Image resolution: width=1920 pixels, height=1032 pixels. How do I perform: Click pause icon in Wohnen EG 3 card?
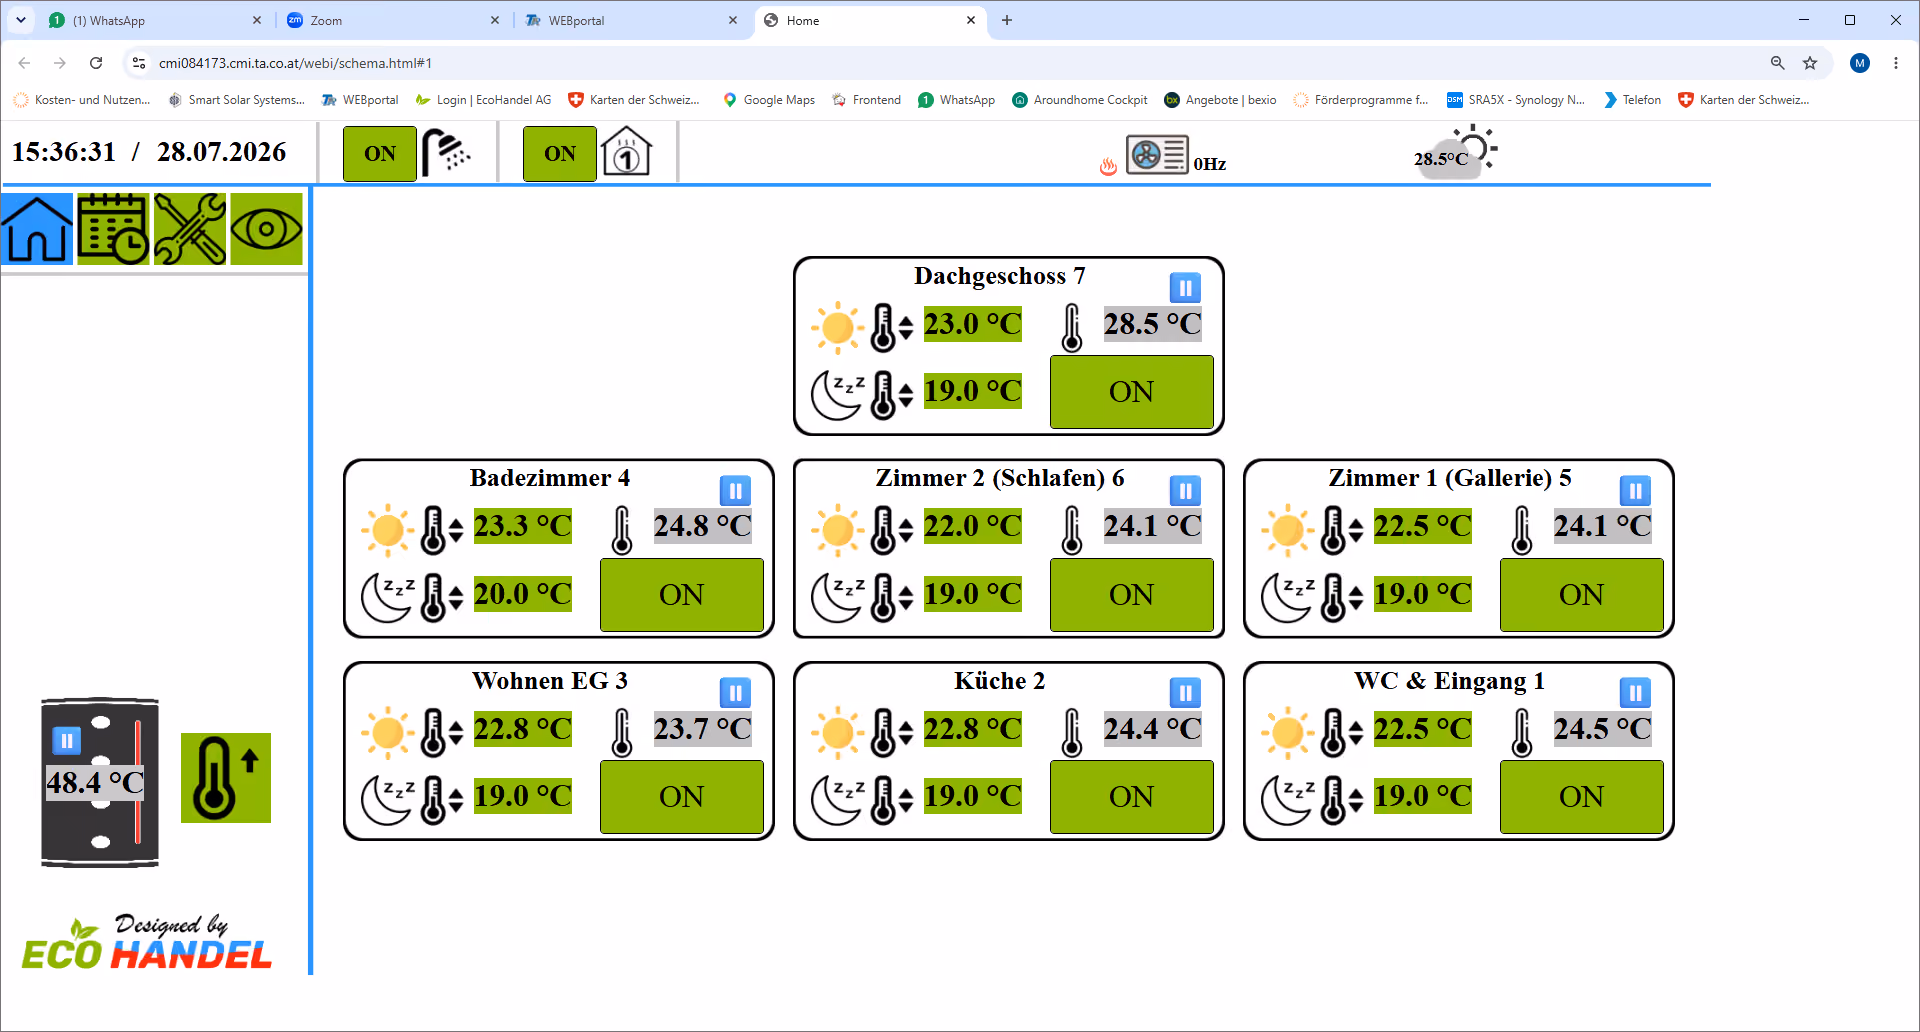735,693
